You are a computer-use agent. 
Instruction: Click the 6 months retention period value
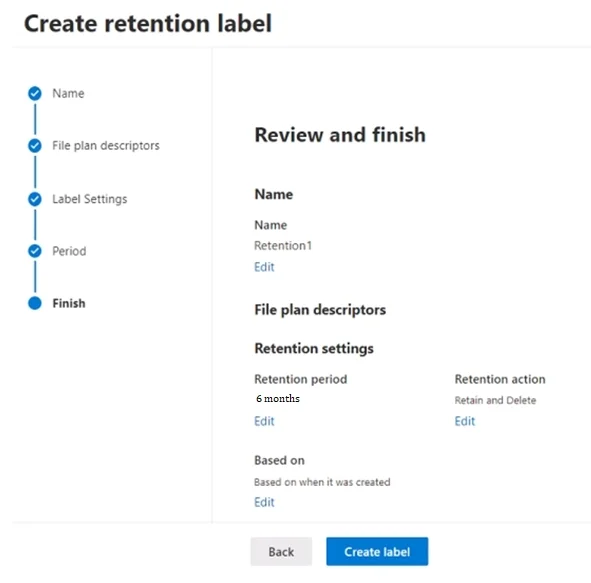pos(278,398)
